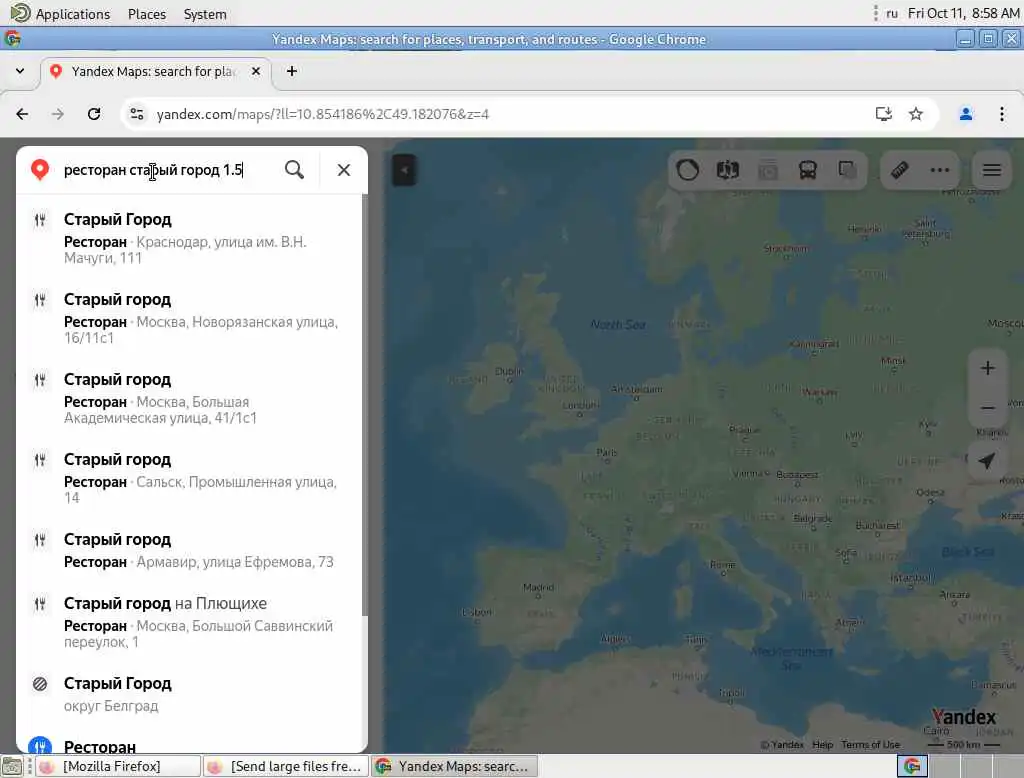Viewport: 1024px width, 778px height.
Task: Choose Старый город in Сальск suggestion
Action: (x=191, y=478)
